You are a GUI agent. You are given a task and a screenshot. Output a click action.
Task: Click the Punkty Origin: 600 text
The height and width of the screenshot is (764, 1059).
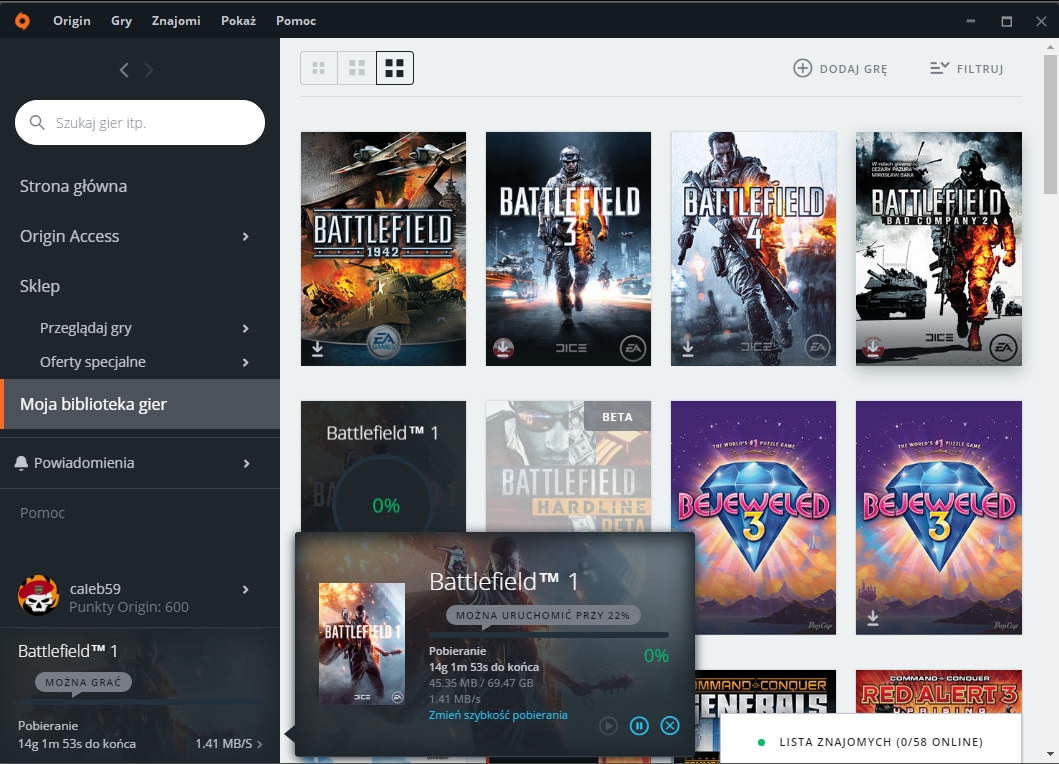click(129, 607)
